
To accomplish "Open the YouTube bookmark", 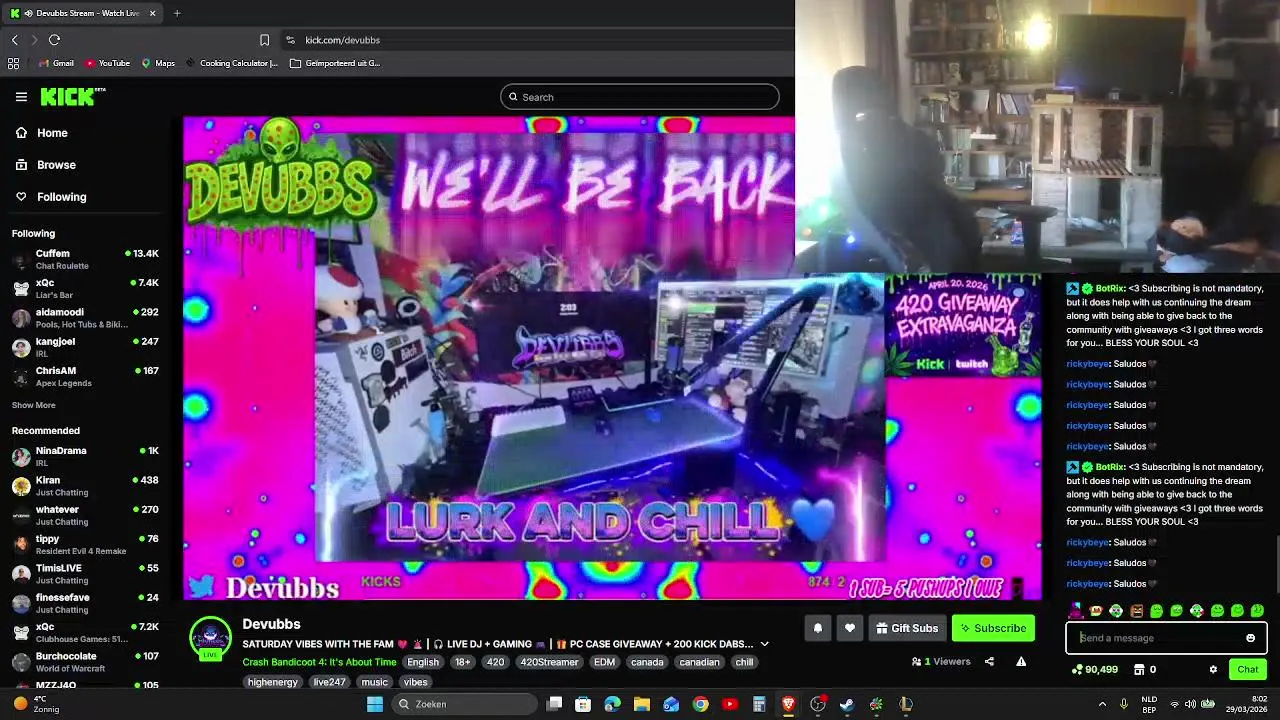I will pos(108,63).
